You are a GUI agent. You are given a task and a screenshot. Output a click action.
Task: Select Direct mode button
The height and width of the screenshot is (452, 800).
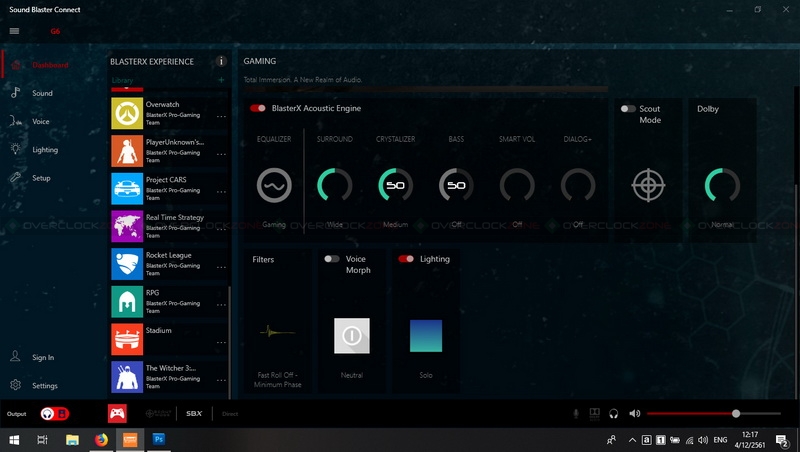[x=230, y=414]
